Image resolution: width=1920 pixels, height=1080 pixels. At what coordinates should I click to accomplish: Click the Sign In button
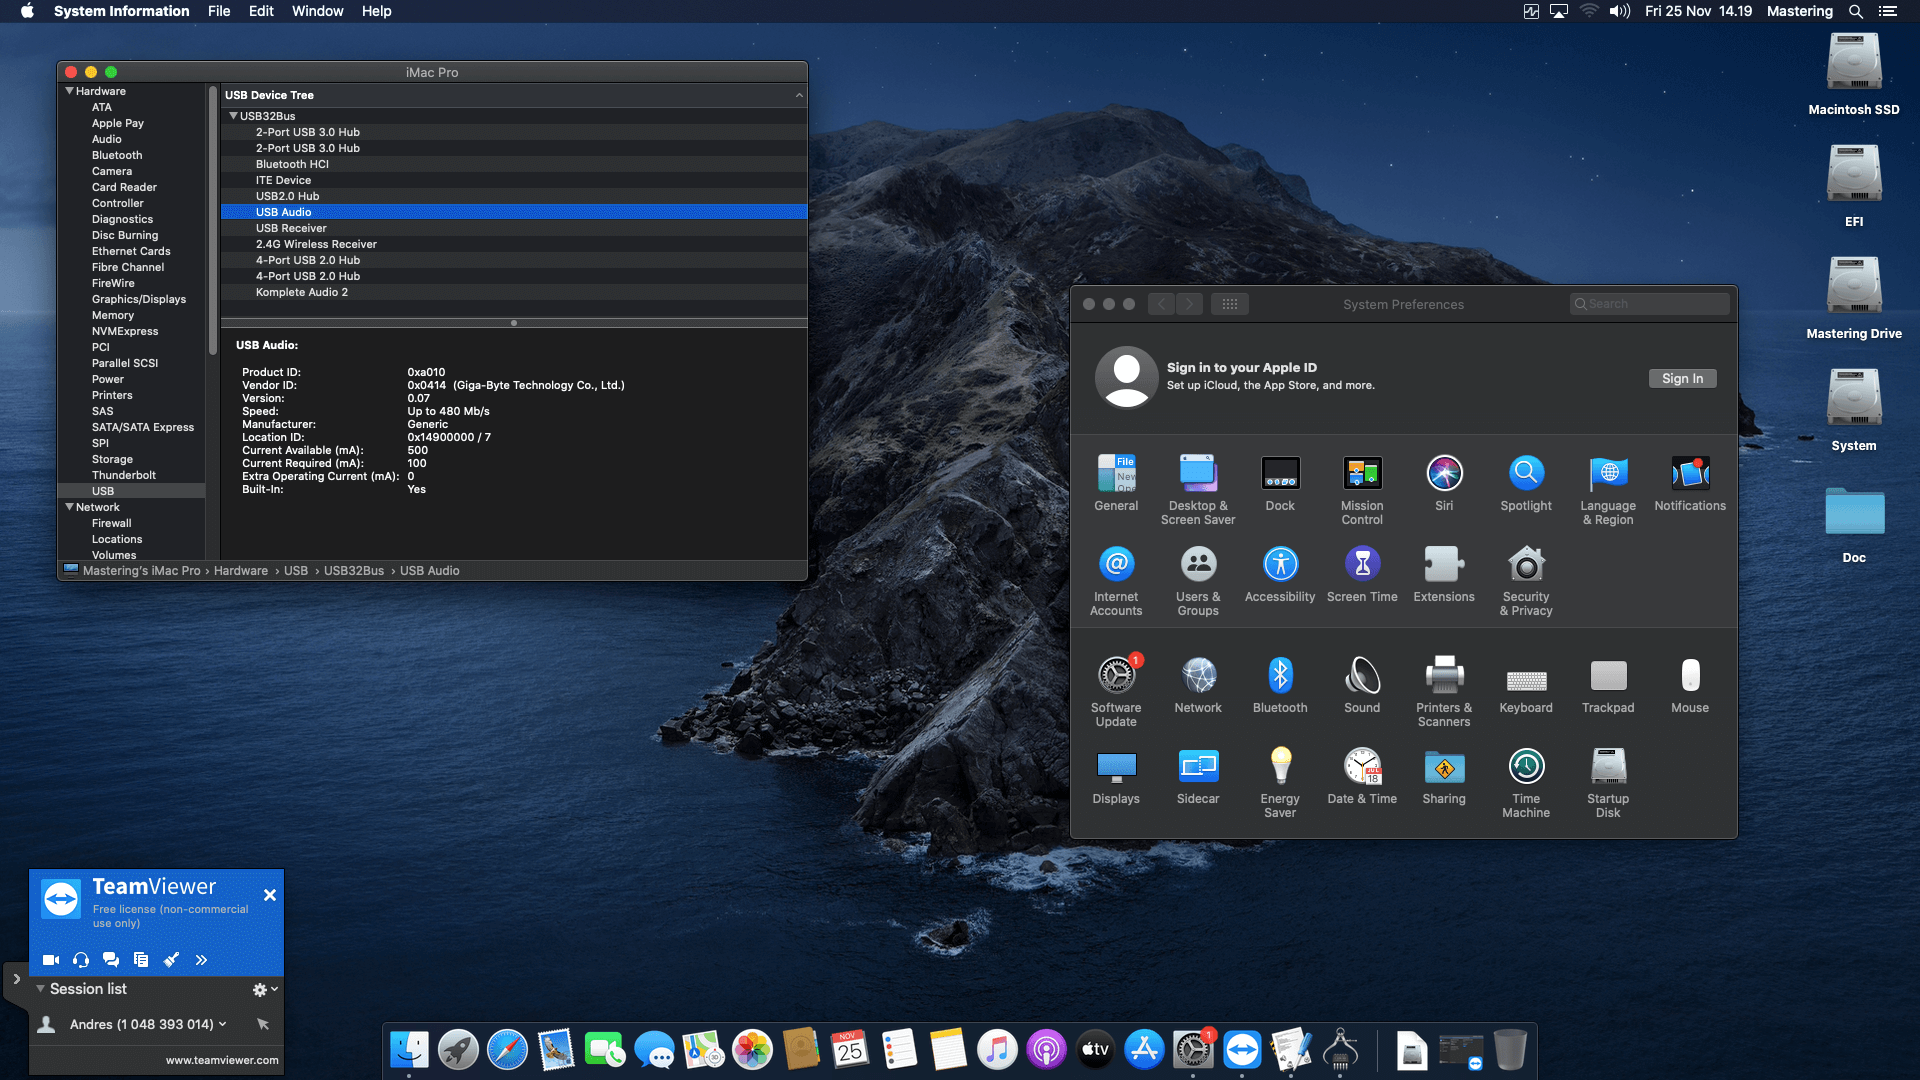pyautogui.click(x=1682, y=378)
